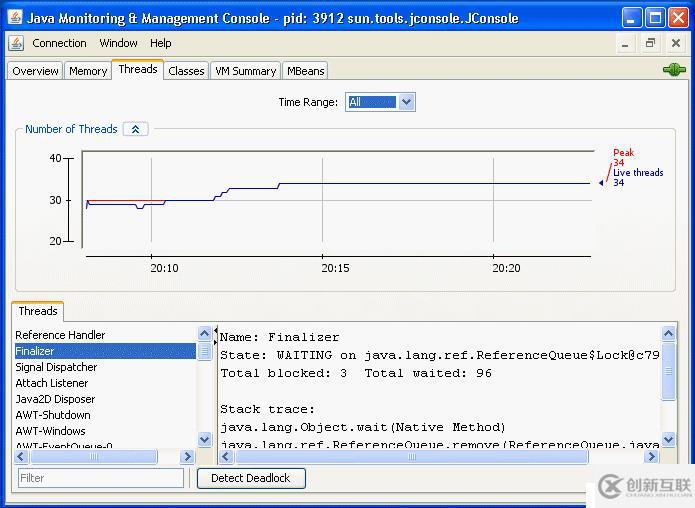The height and width of the screenshot is (508, 695).
Task: Click the Java coffee cup title bar icon
Action: pyautogui.click(x=15, y=18)
